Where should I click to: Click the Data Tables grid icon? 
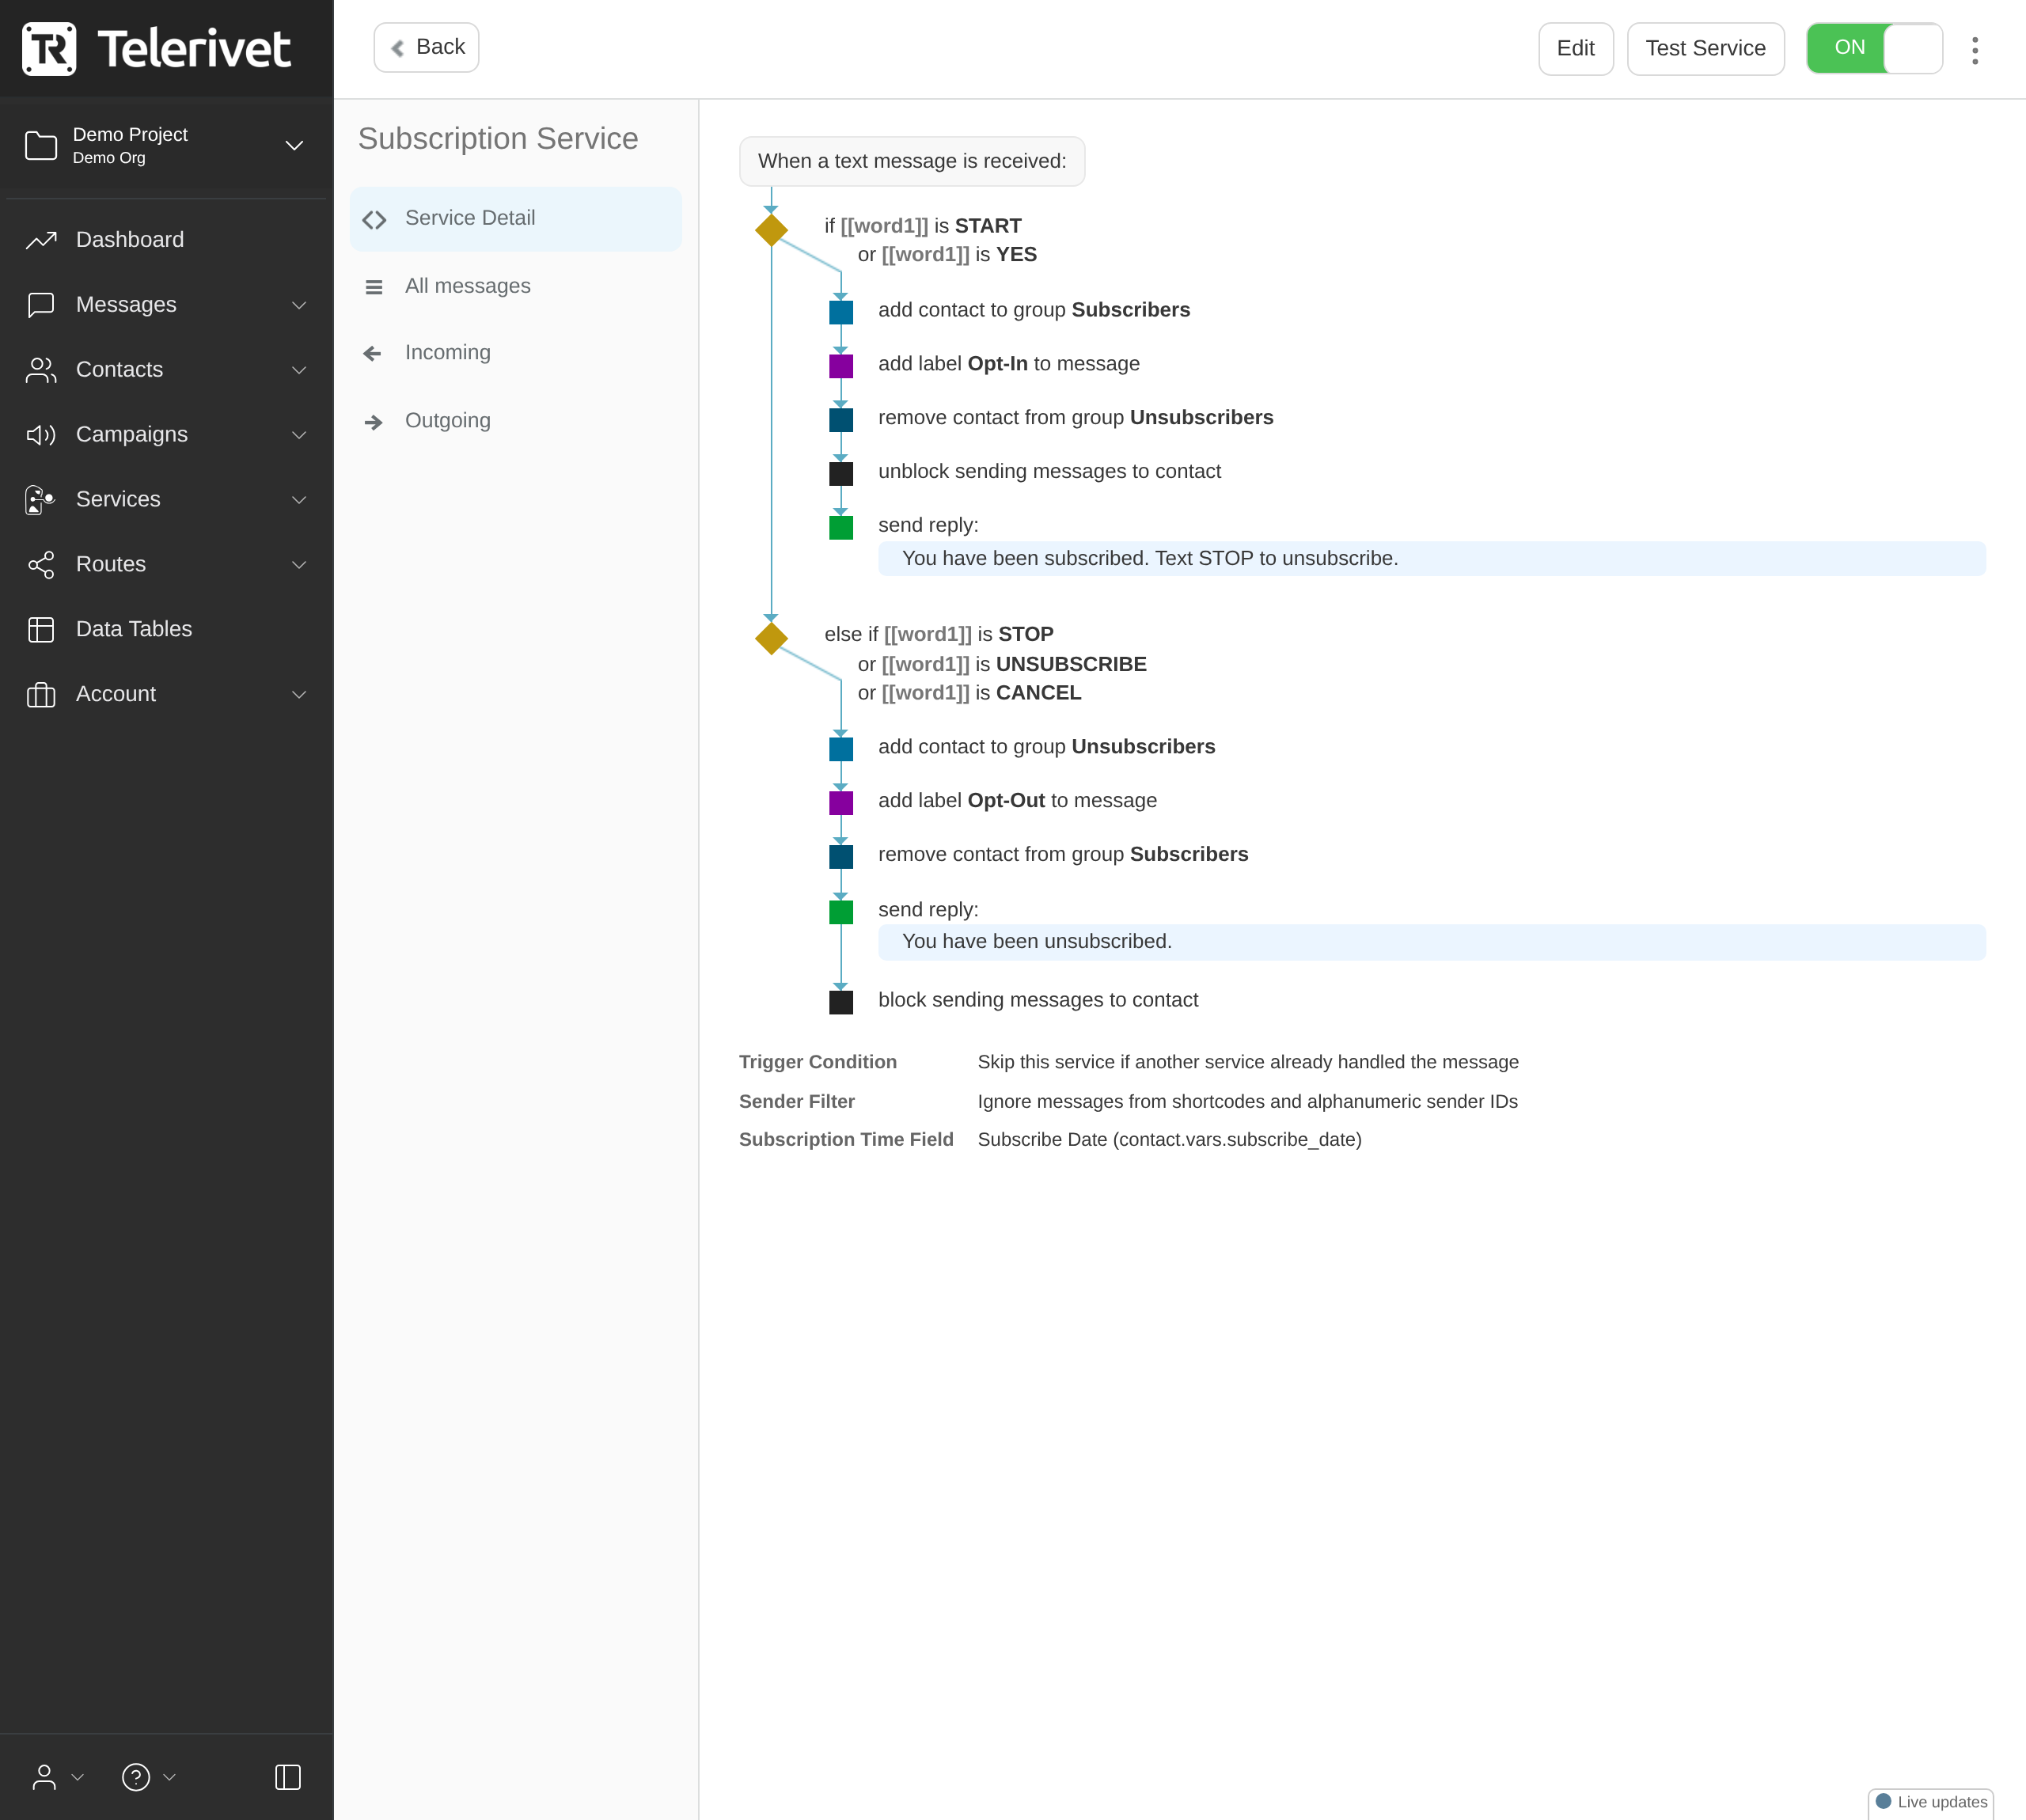tap(41, 629)
